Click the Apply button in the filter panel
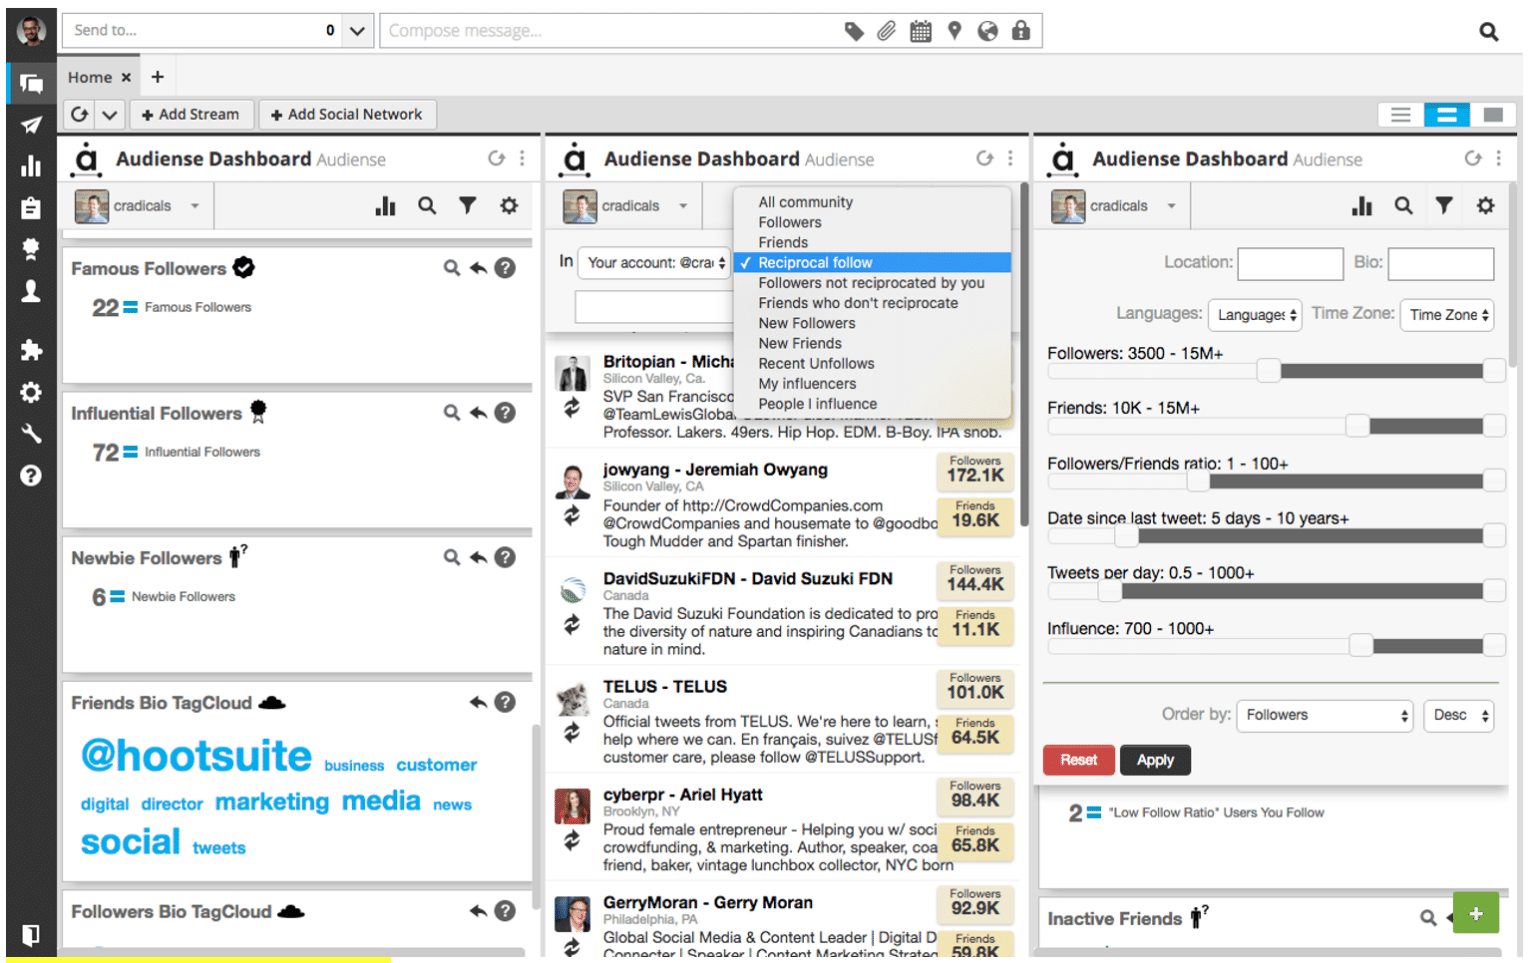 tap(1155, 759)
